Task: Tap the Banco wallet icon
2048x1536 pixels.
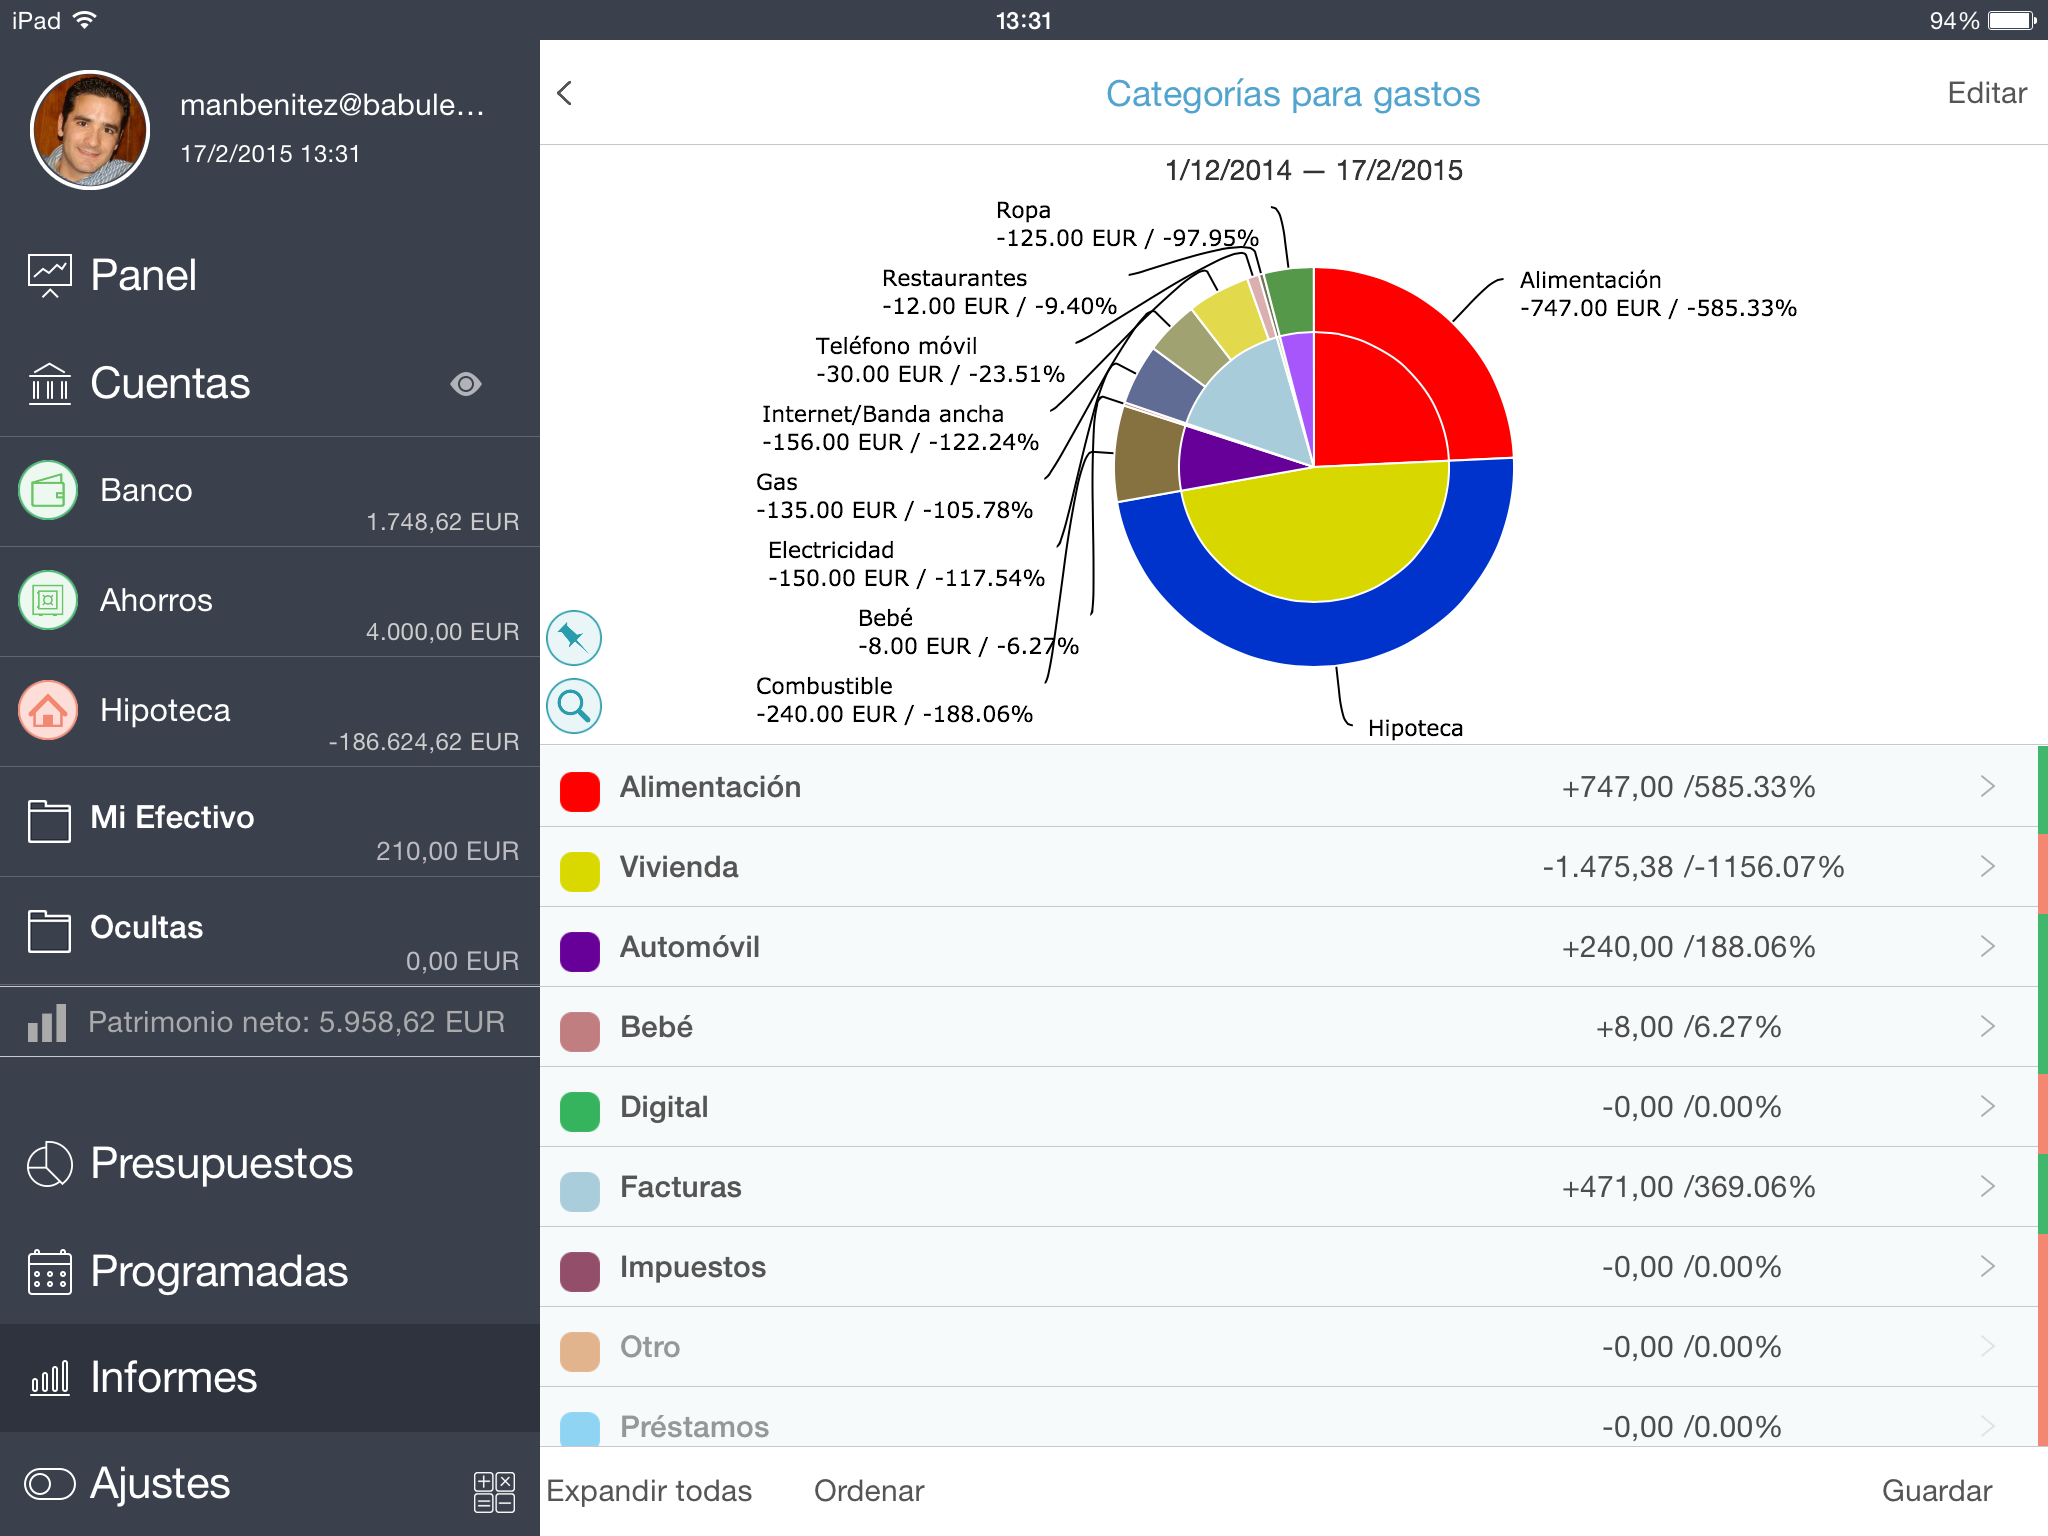Action: tap(48, 490)
